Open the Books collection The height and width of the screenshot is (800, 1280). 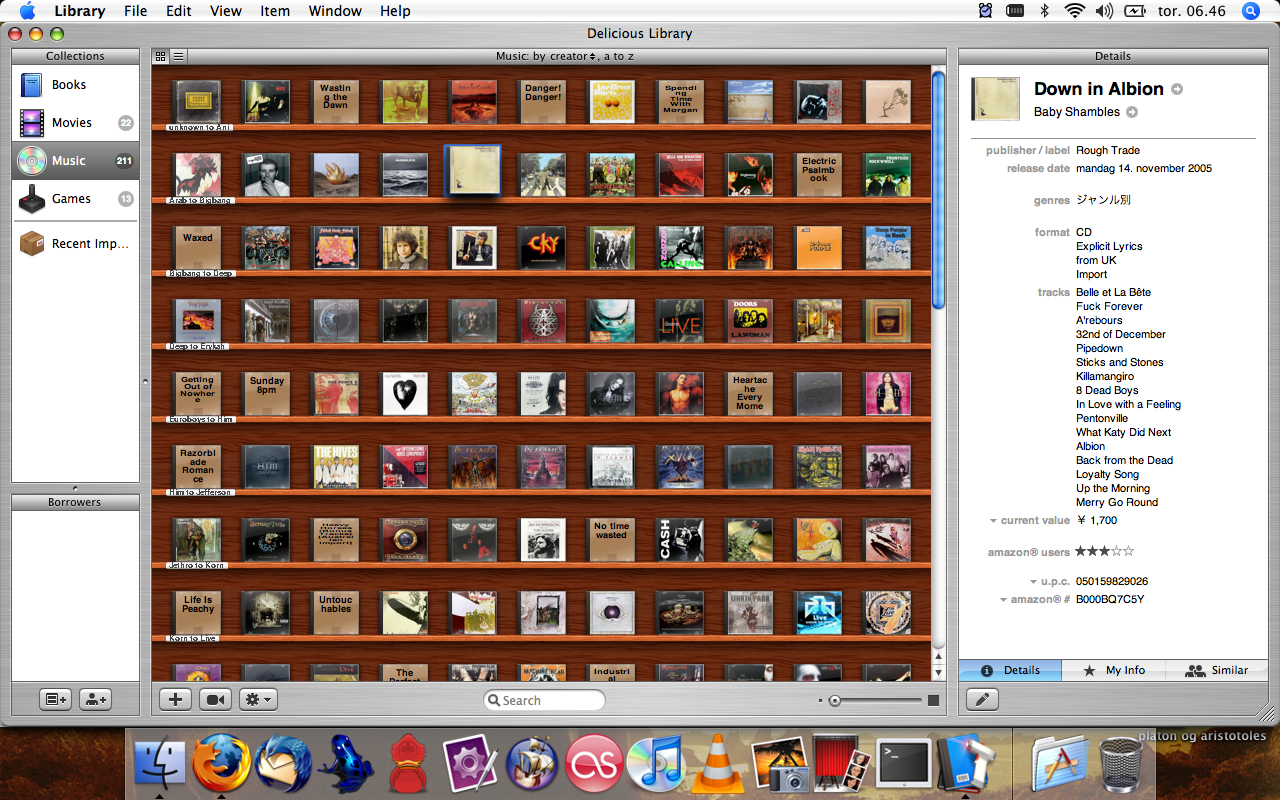(75, 85)
